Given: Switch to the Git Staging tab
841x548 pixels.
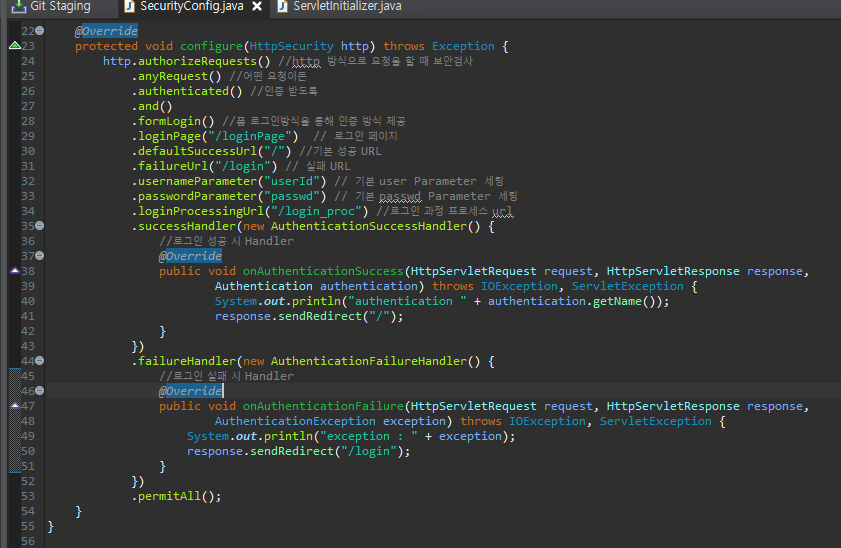Looking at the screenshot, I should [51, 6].
